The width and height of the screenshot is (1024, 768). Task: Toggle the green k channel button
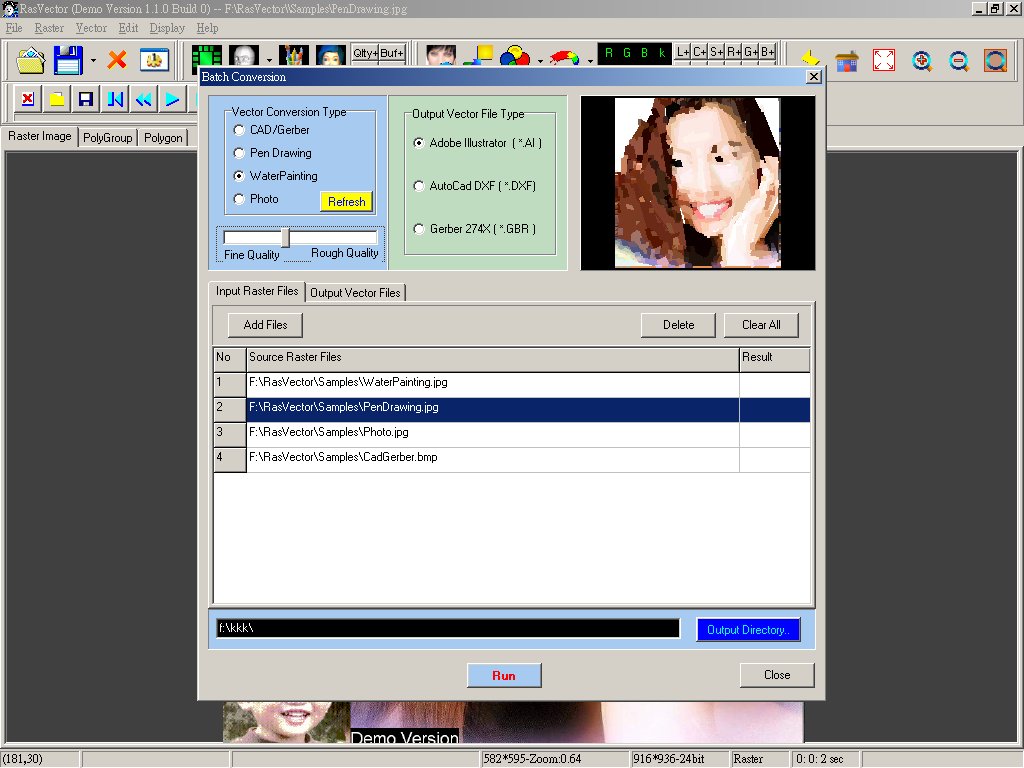[662, 53]
